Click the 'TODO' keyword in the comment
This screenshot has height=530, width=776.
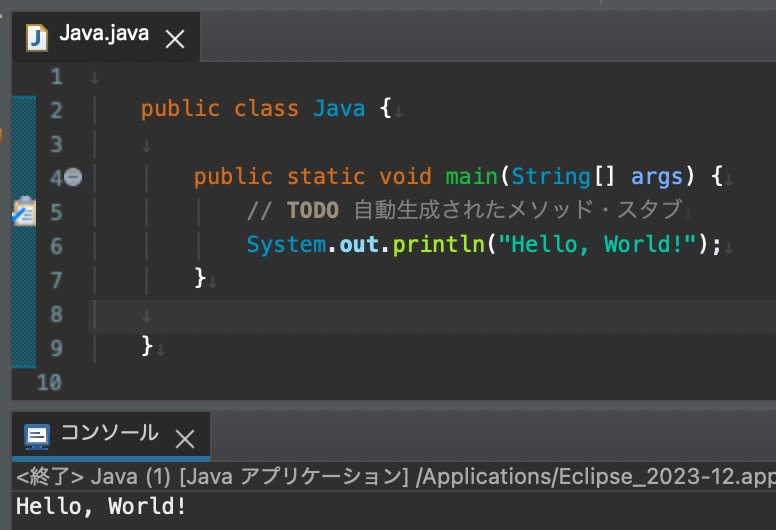coord(313,210)
